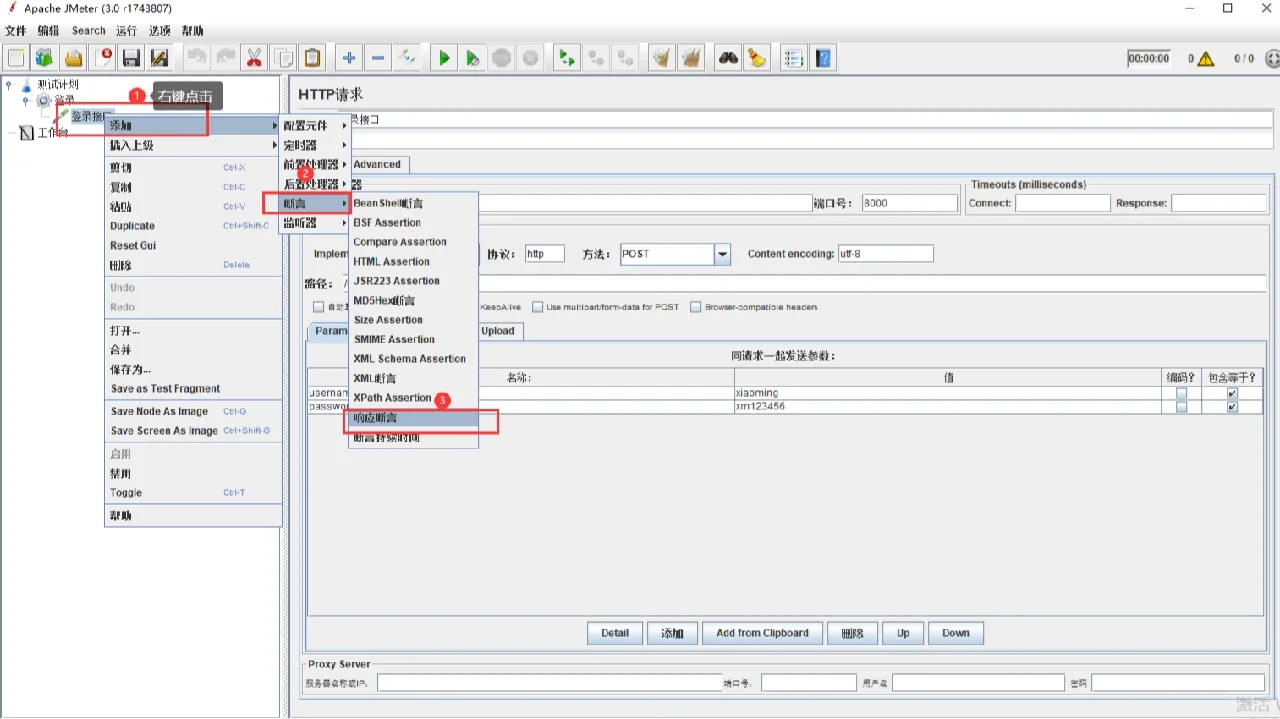Collapse the 测试计划 tree node
The width and height of the screenshot is (1280, 719).
coord(9,85)
